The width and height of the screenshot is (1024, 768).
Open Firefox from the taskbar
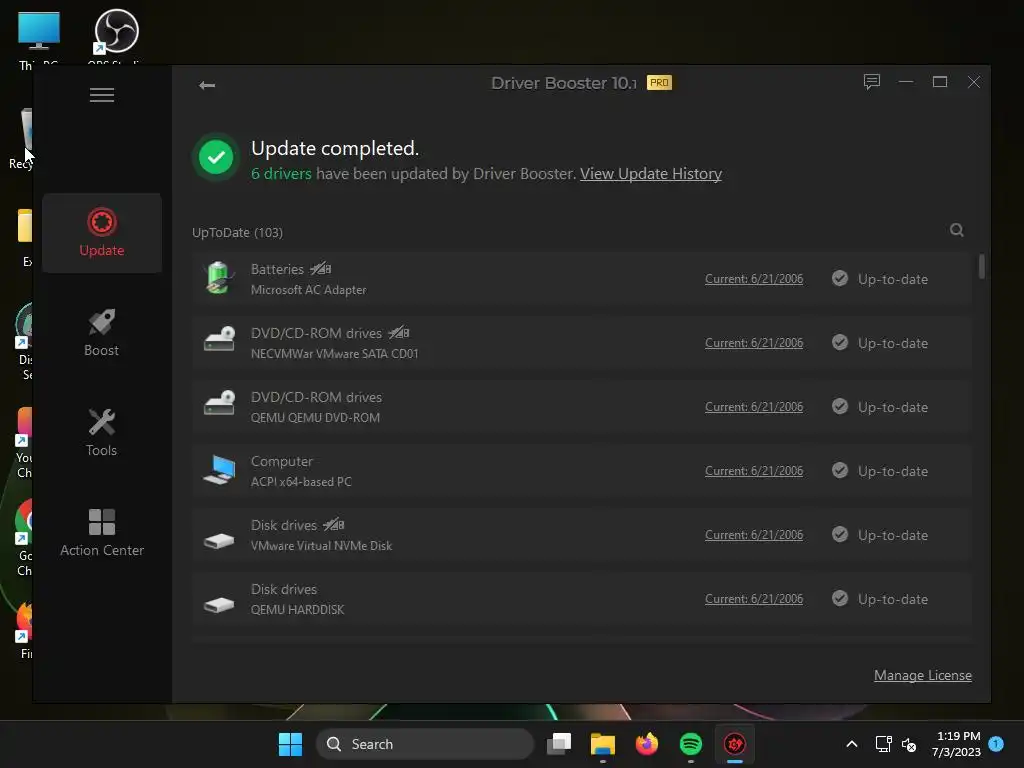coord(647,744)
